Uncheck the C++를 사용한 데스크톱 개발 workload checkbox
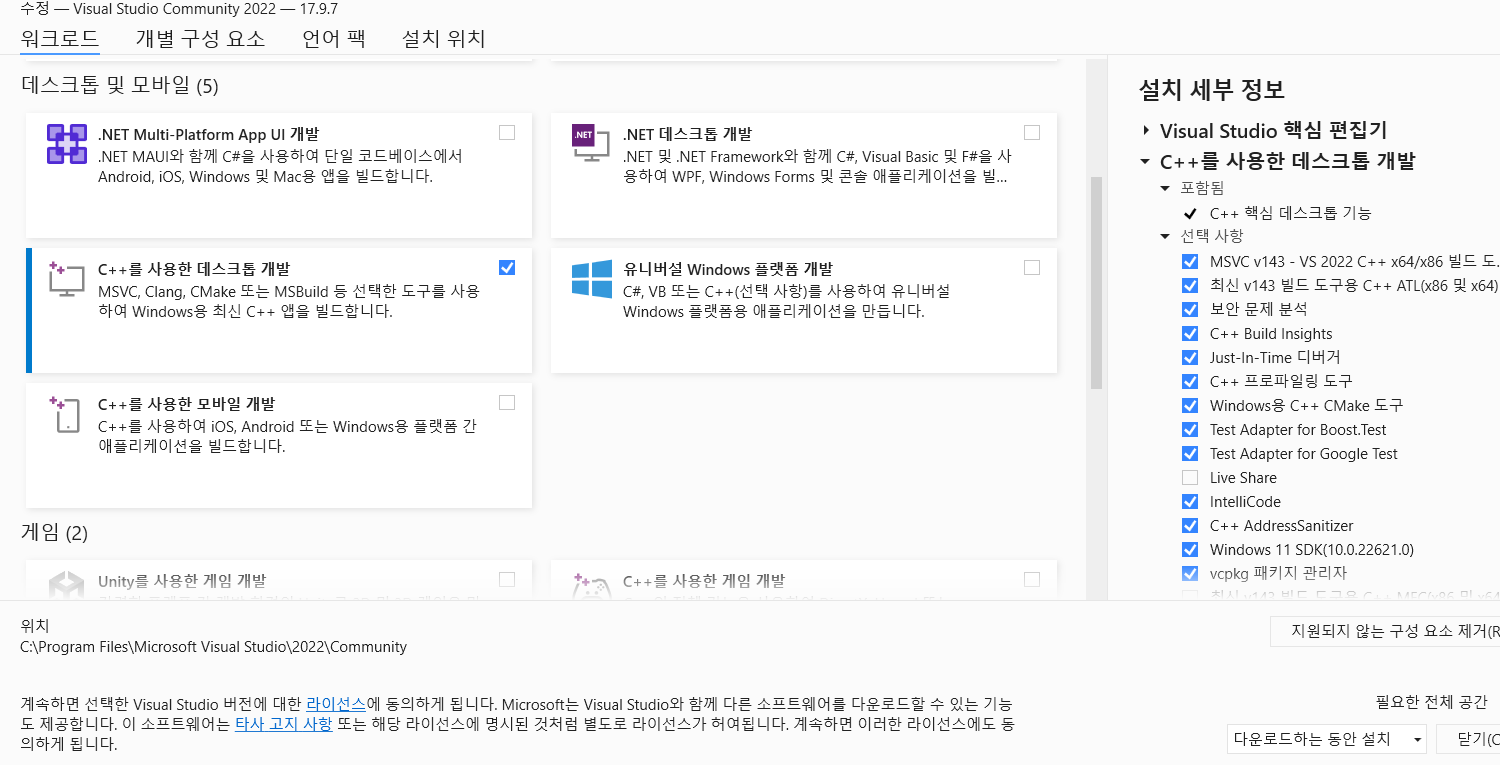 [507, 267]
